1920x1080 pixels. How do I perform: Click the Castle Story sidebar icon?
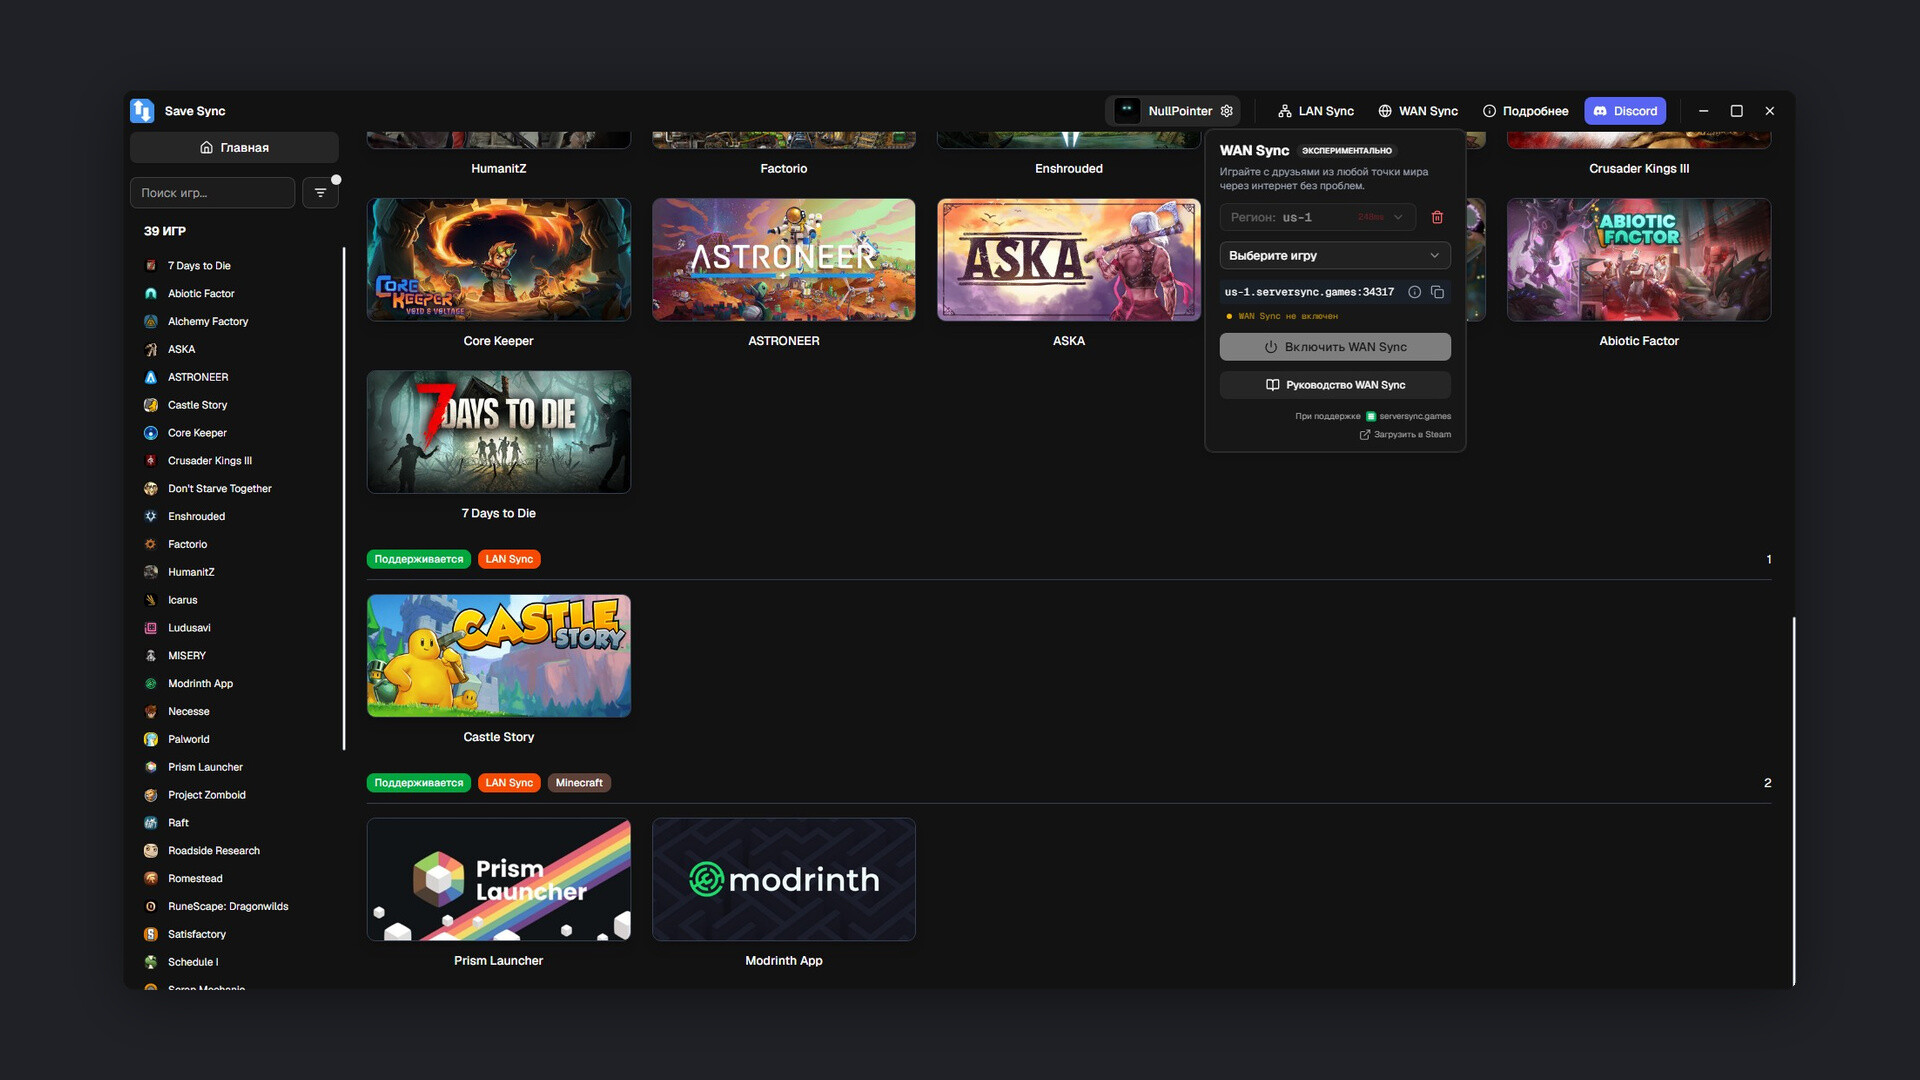pos(151,405)
